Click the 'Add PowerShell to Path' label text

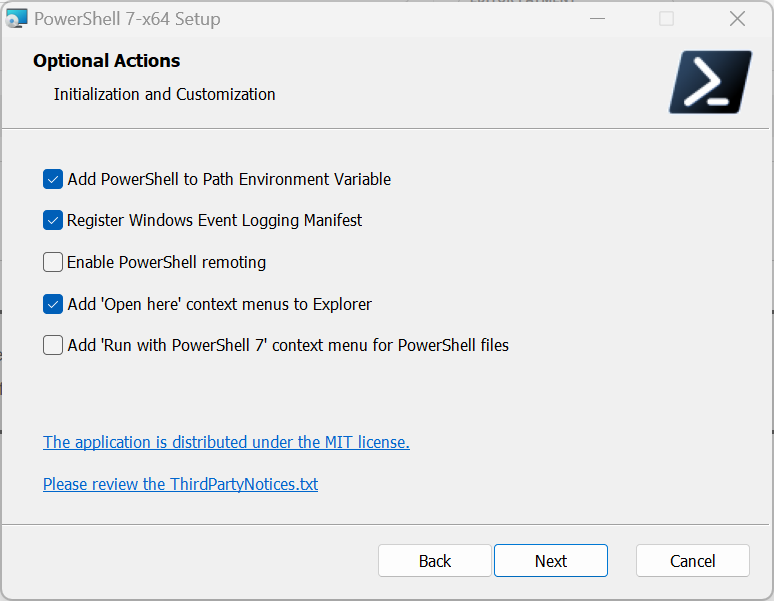coord(229,179)
